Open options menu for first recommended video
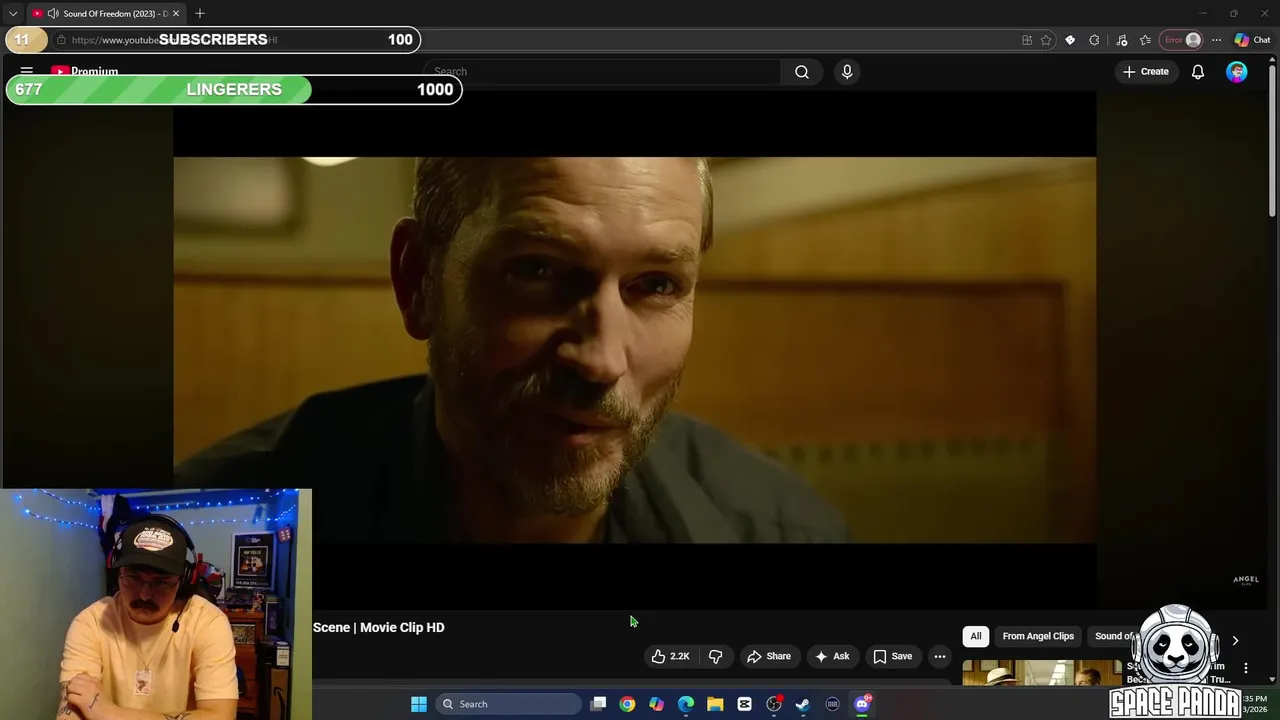The height and width of the screenshot is (720, 1280). (1246, 667)
